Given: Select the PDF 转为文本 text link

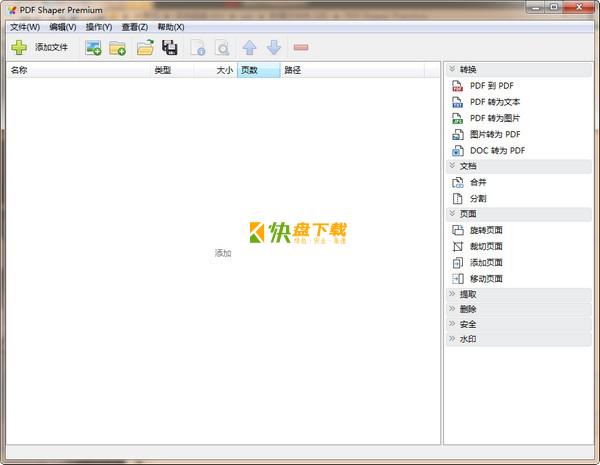Looking at the screenshot, I should (x=495, y=102).
